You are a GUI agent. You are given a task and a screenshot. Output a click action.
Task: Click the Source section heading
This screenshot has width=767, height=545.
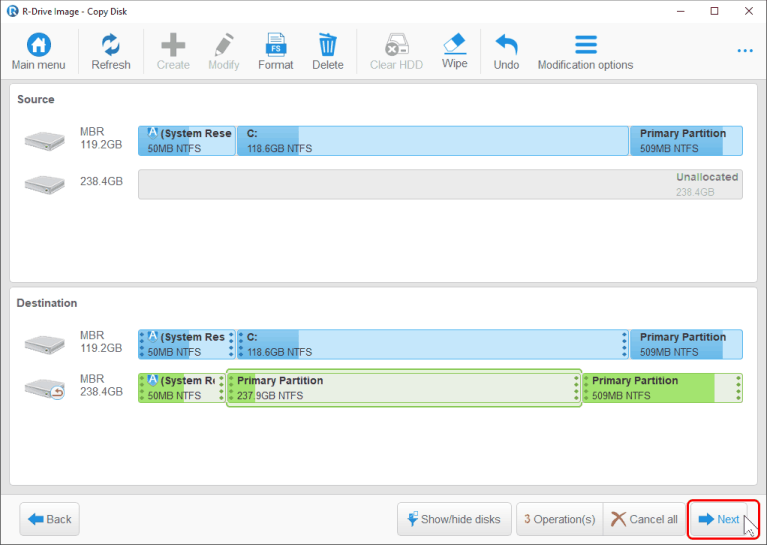pos(36,99)
